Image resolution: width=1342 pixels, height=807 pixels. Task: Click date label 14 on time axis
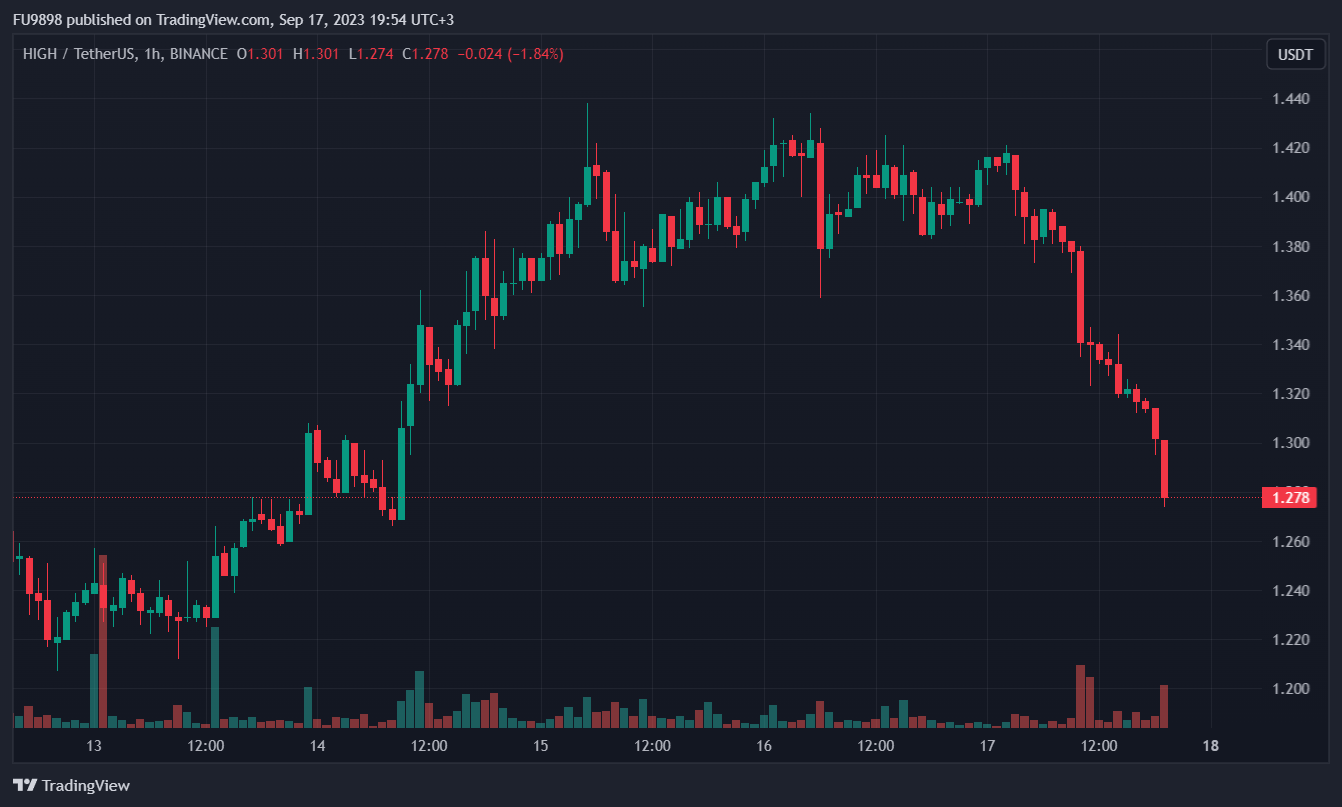(x=318, y=746)
